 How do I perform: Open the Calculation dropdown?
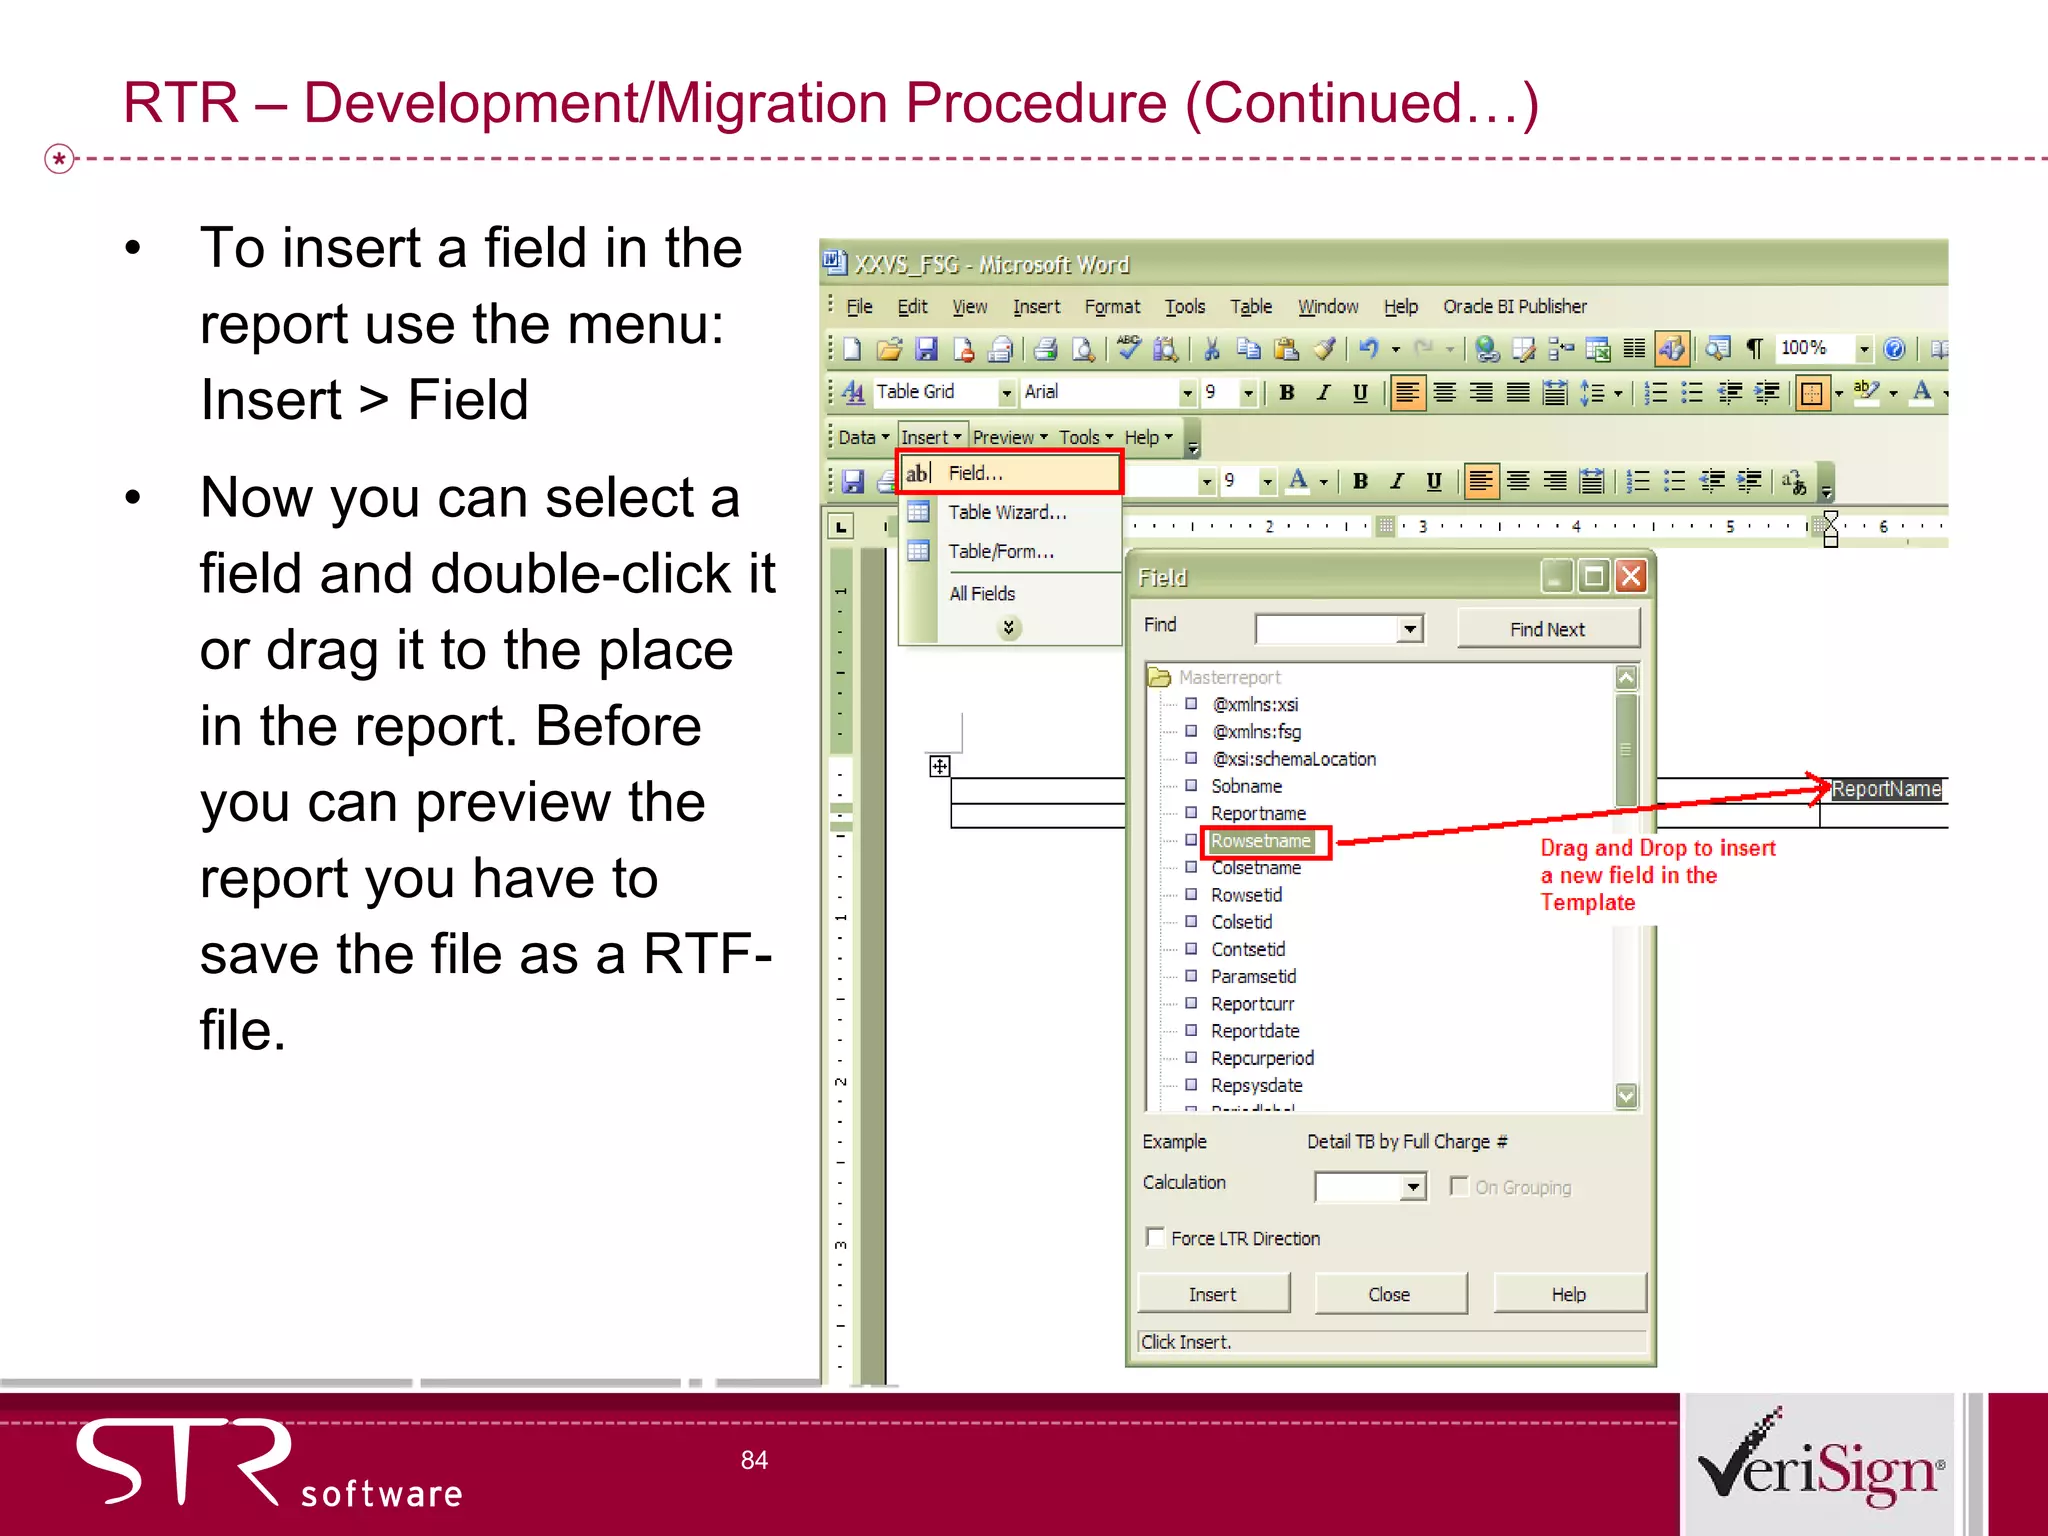(x=1412, y=1187)
